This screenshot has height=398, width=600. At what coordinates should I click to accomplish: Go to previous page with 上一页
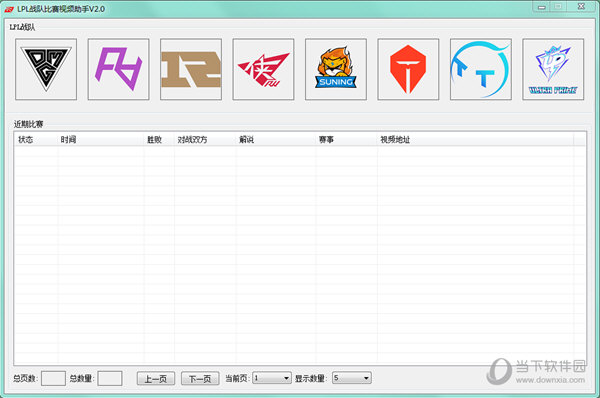[156, 378]
